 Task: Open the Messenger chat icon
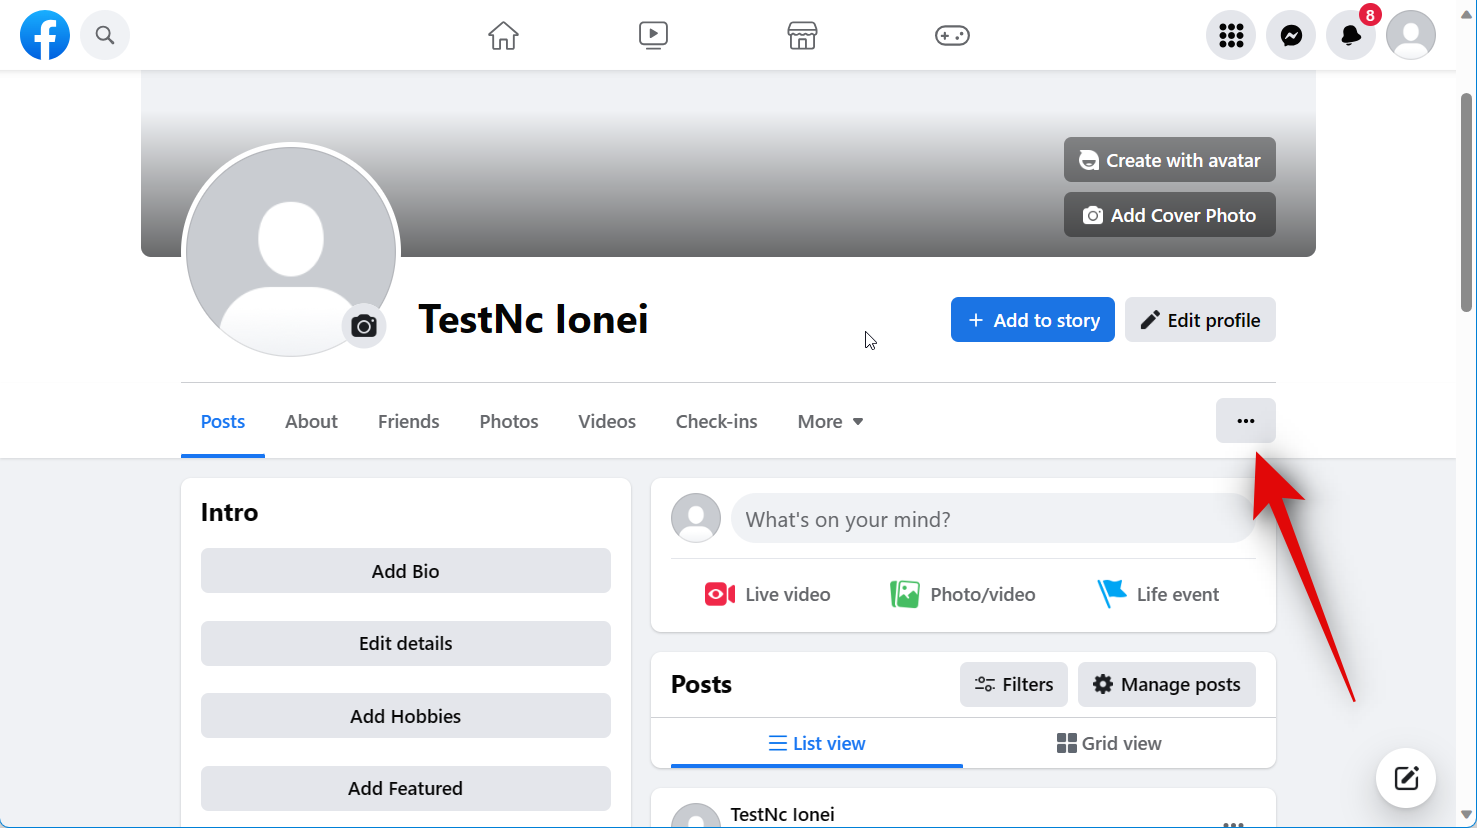[x=1291, y=35]
